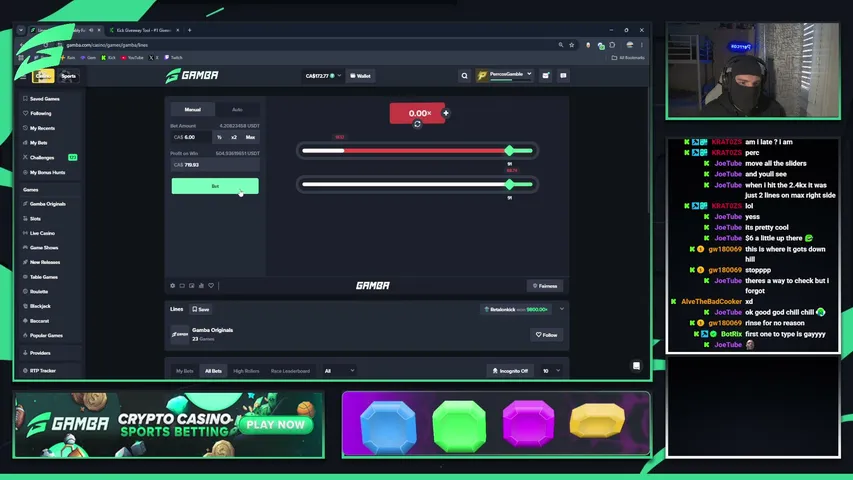Click the Profit on Win field
The width and height of the screenshot is (853, 480).
click(x=215, y=165)
